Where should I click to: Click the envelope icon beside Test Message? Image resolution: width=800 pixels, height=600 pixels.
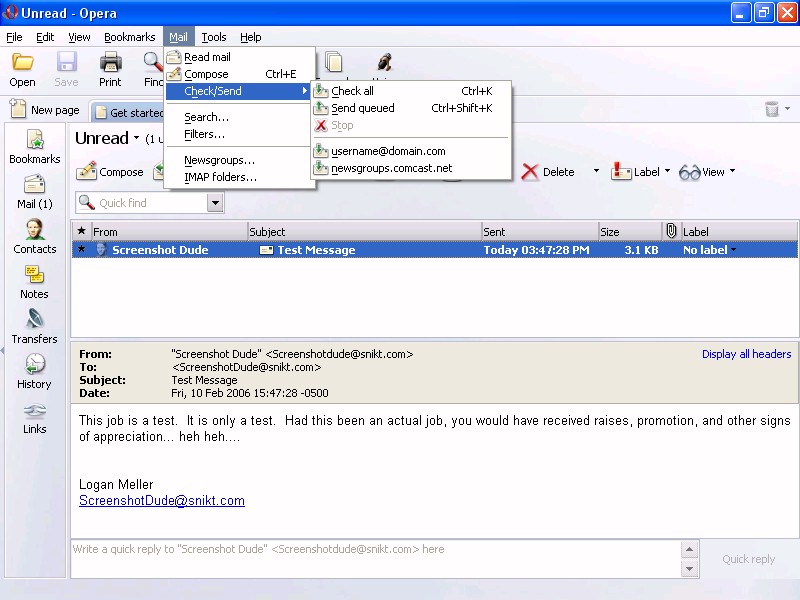(266, 250)
